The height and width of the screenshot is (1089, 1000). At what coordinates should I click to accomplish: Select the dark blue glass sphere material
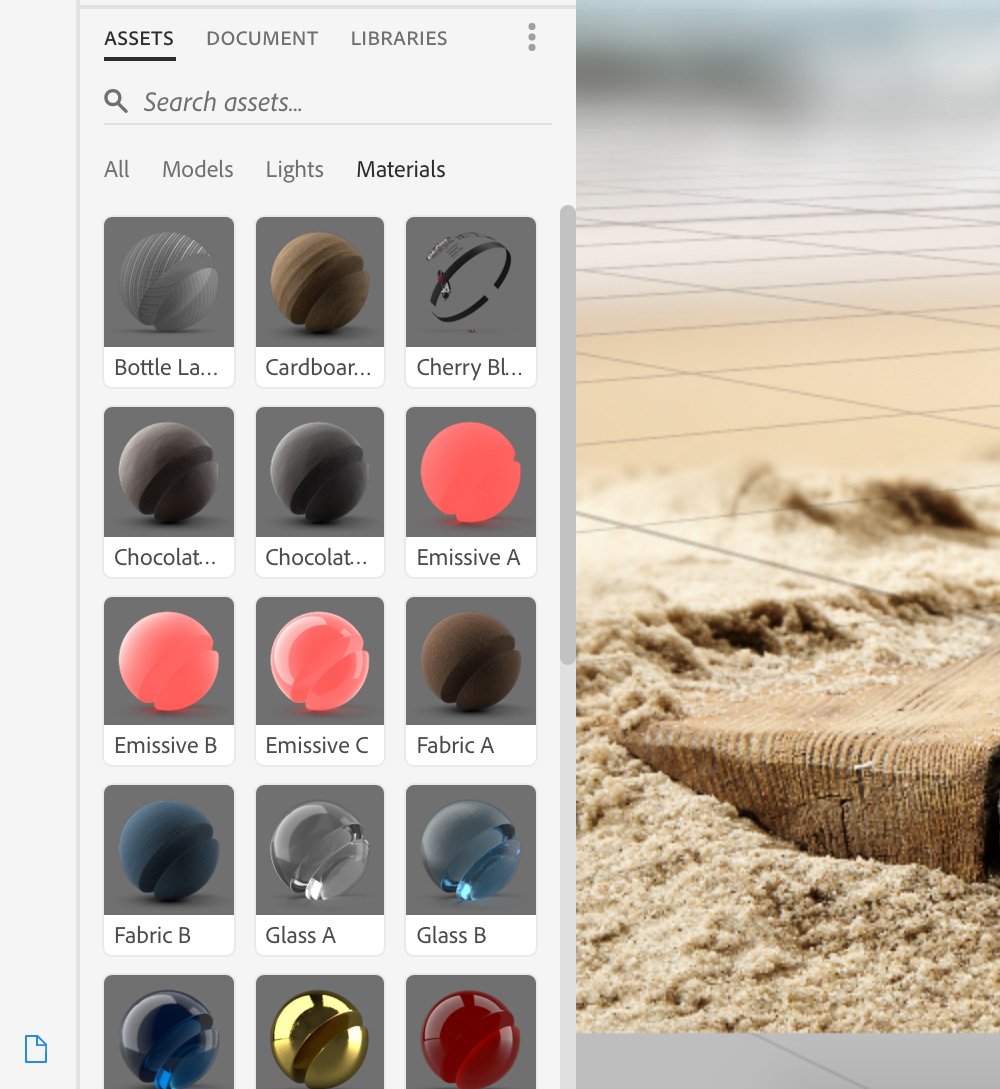coord(169,1032)
